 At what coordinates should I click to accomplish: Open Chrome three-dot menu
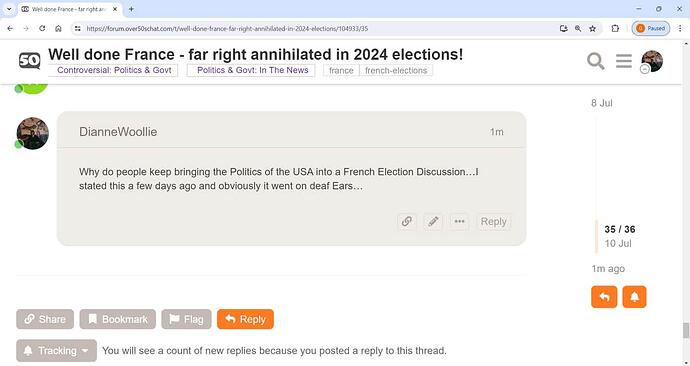tap(680, 29)
